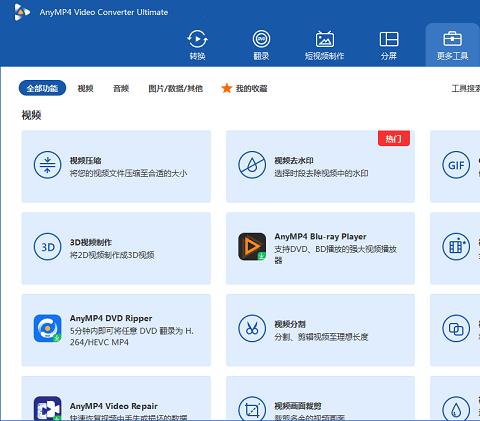The image size is (480, 421).
Task: Show 全部功能 (All features) filter
Action: coord(42,88)
